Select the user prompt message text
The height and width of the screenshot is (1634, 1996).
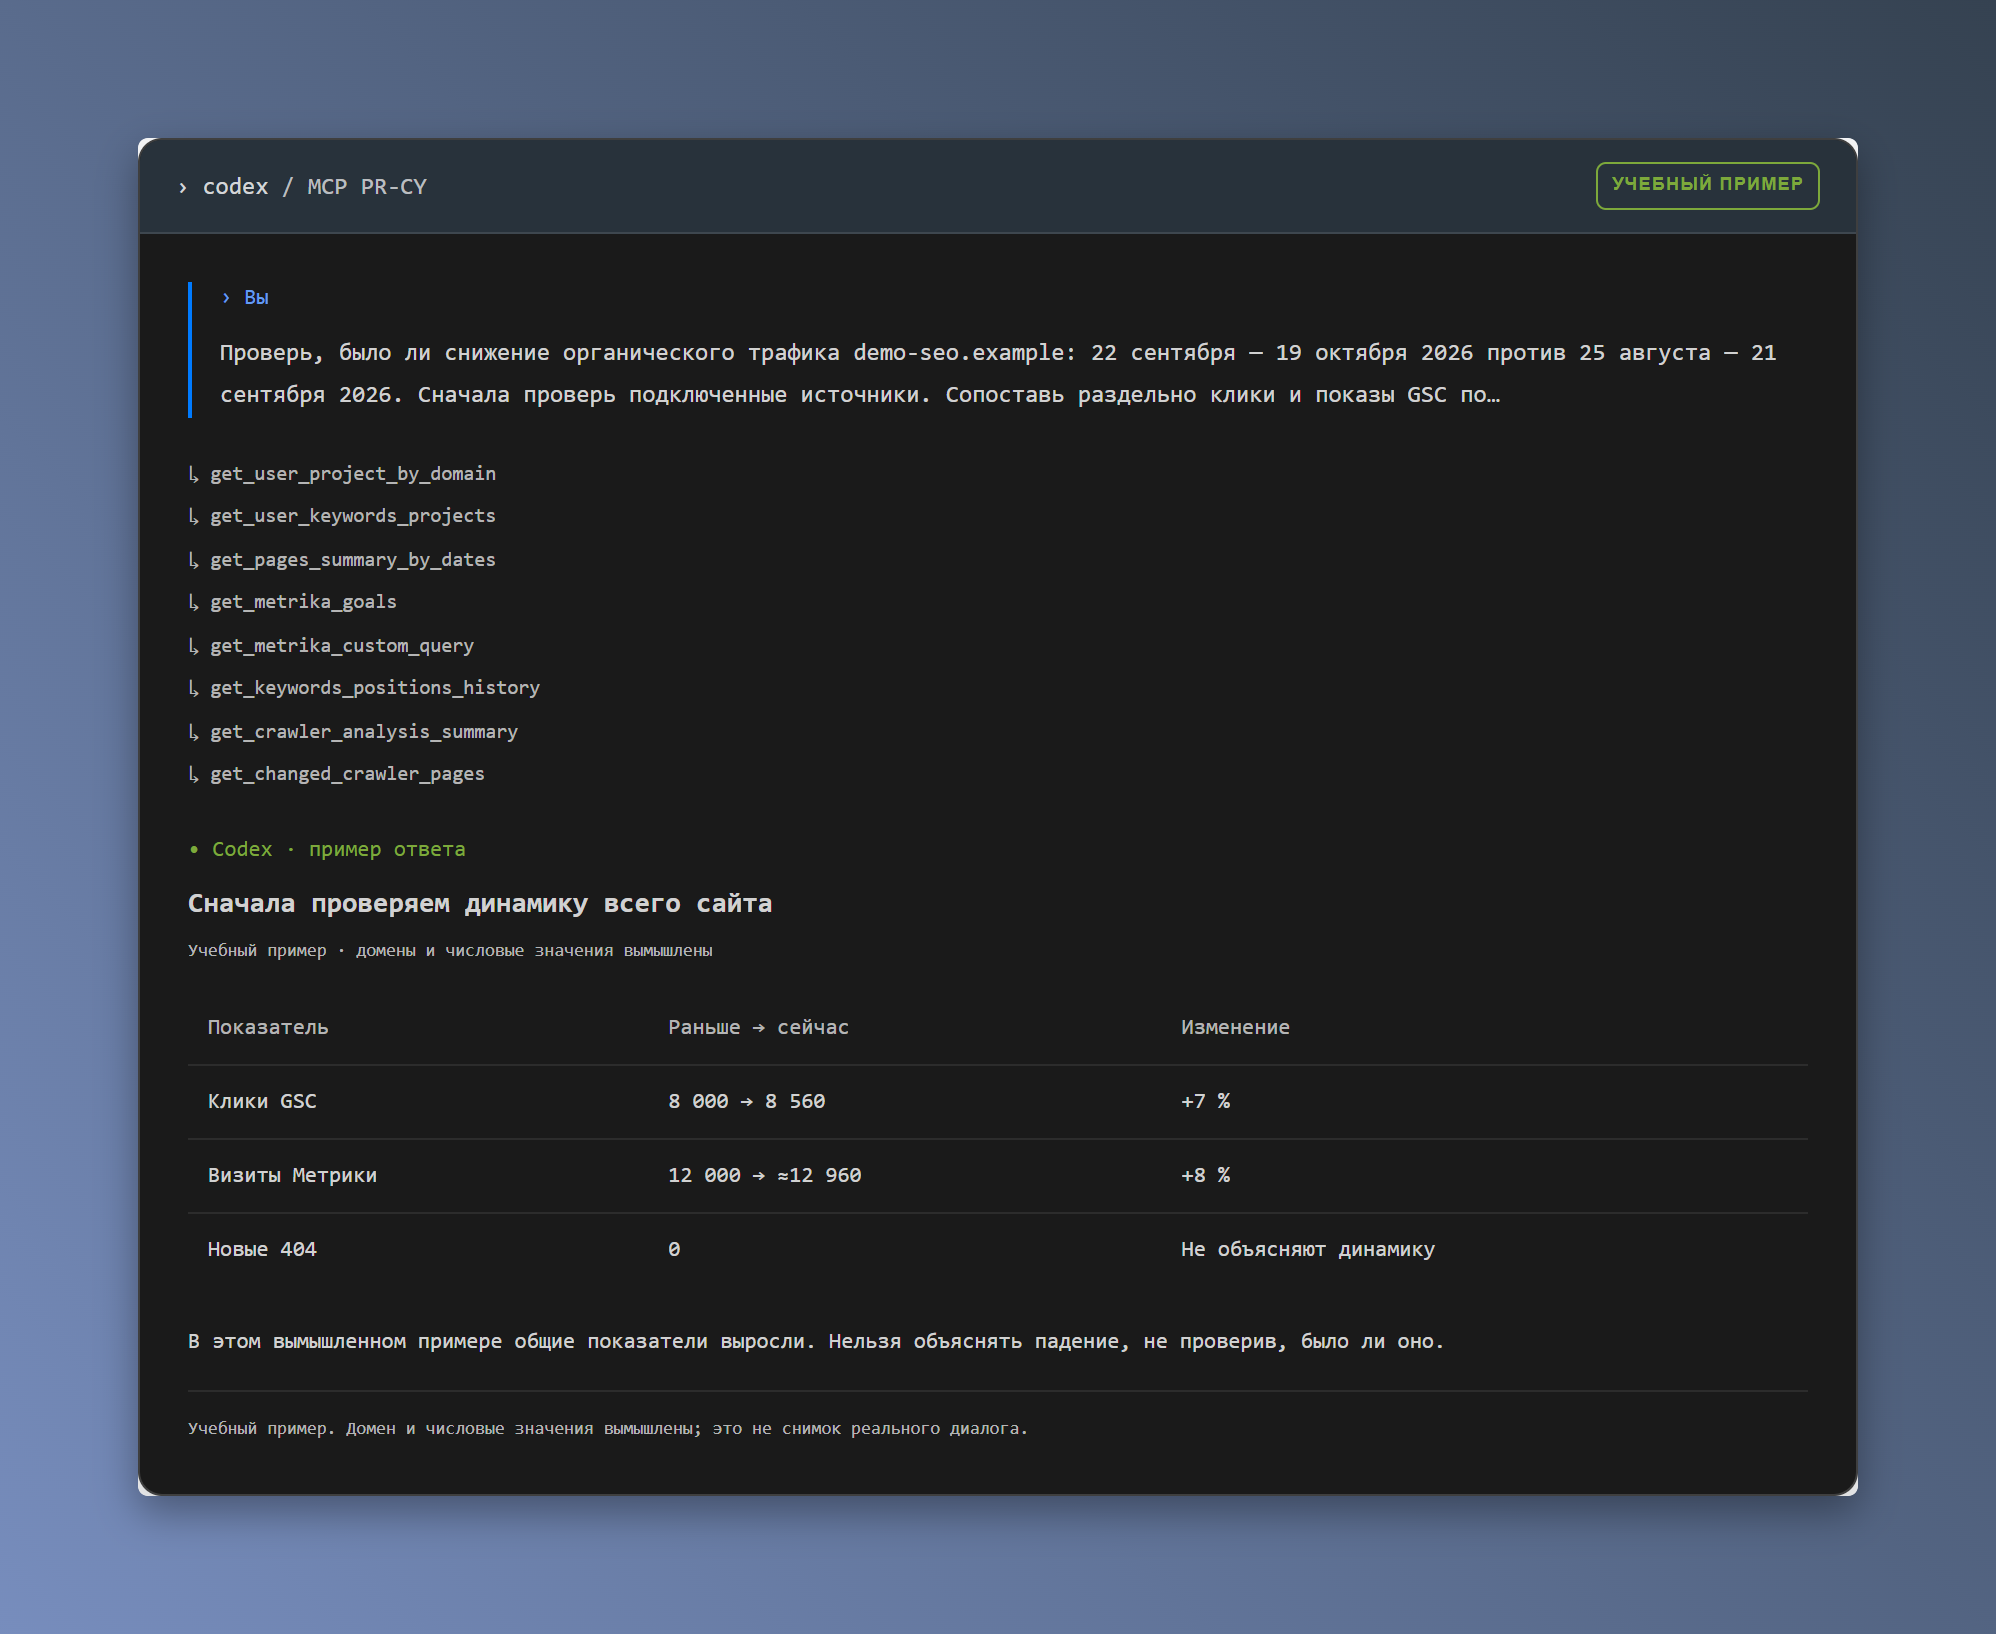click(x=998, y=373)
